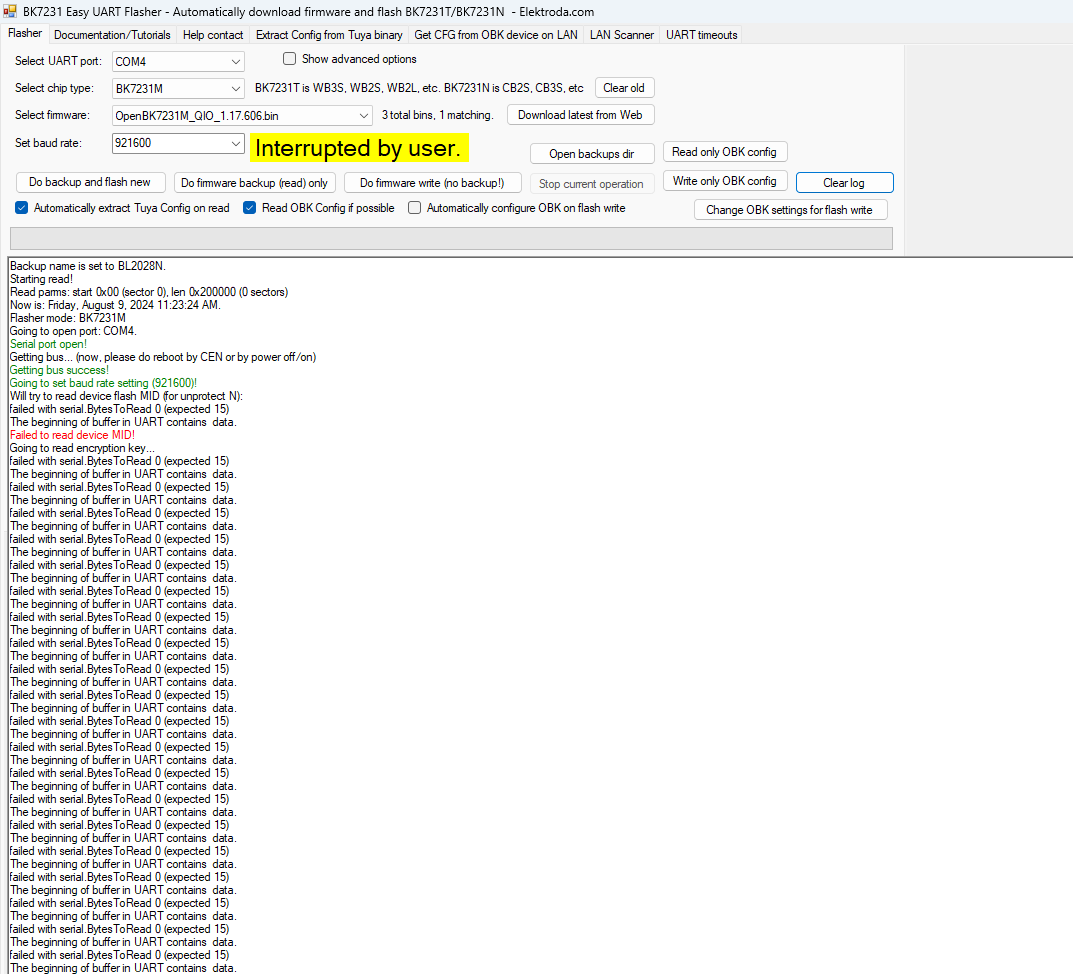
Task: Uncheck Read OBK Config if possible
Action: 250,207
